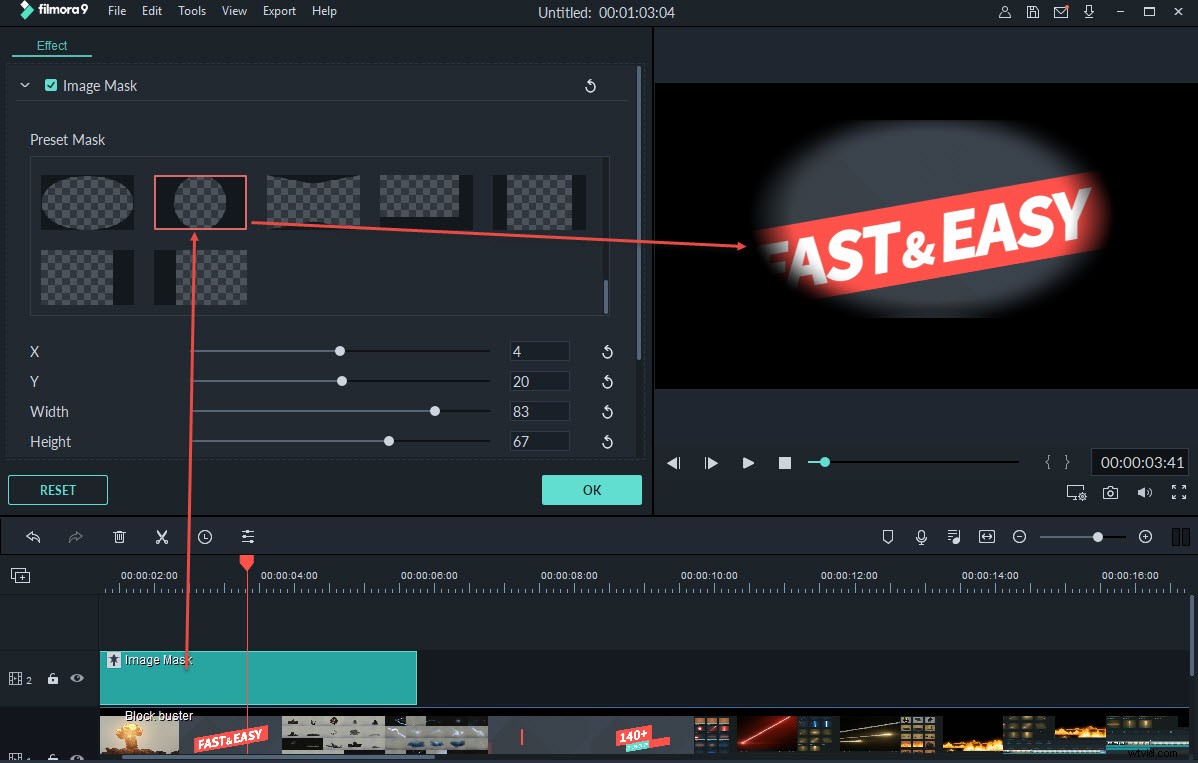This screenshot has width=1198, height=763.
Task: Click the OK button to apply mask
Action: click(591, 490)
